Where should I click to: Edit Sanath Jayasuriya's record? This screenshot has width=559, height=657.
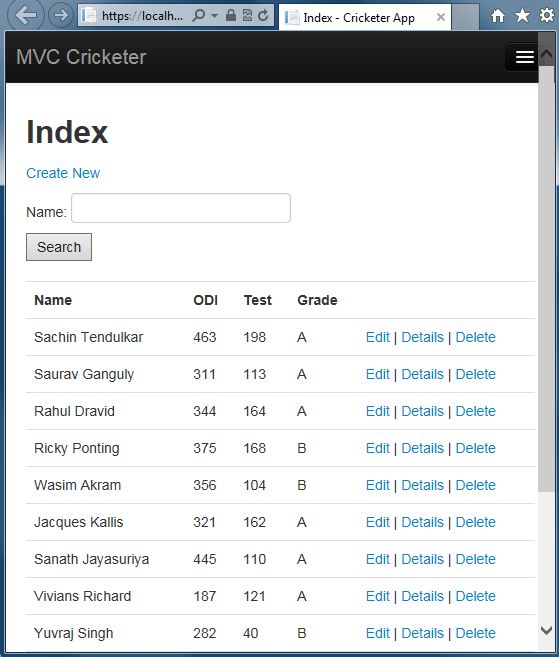378,559
